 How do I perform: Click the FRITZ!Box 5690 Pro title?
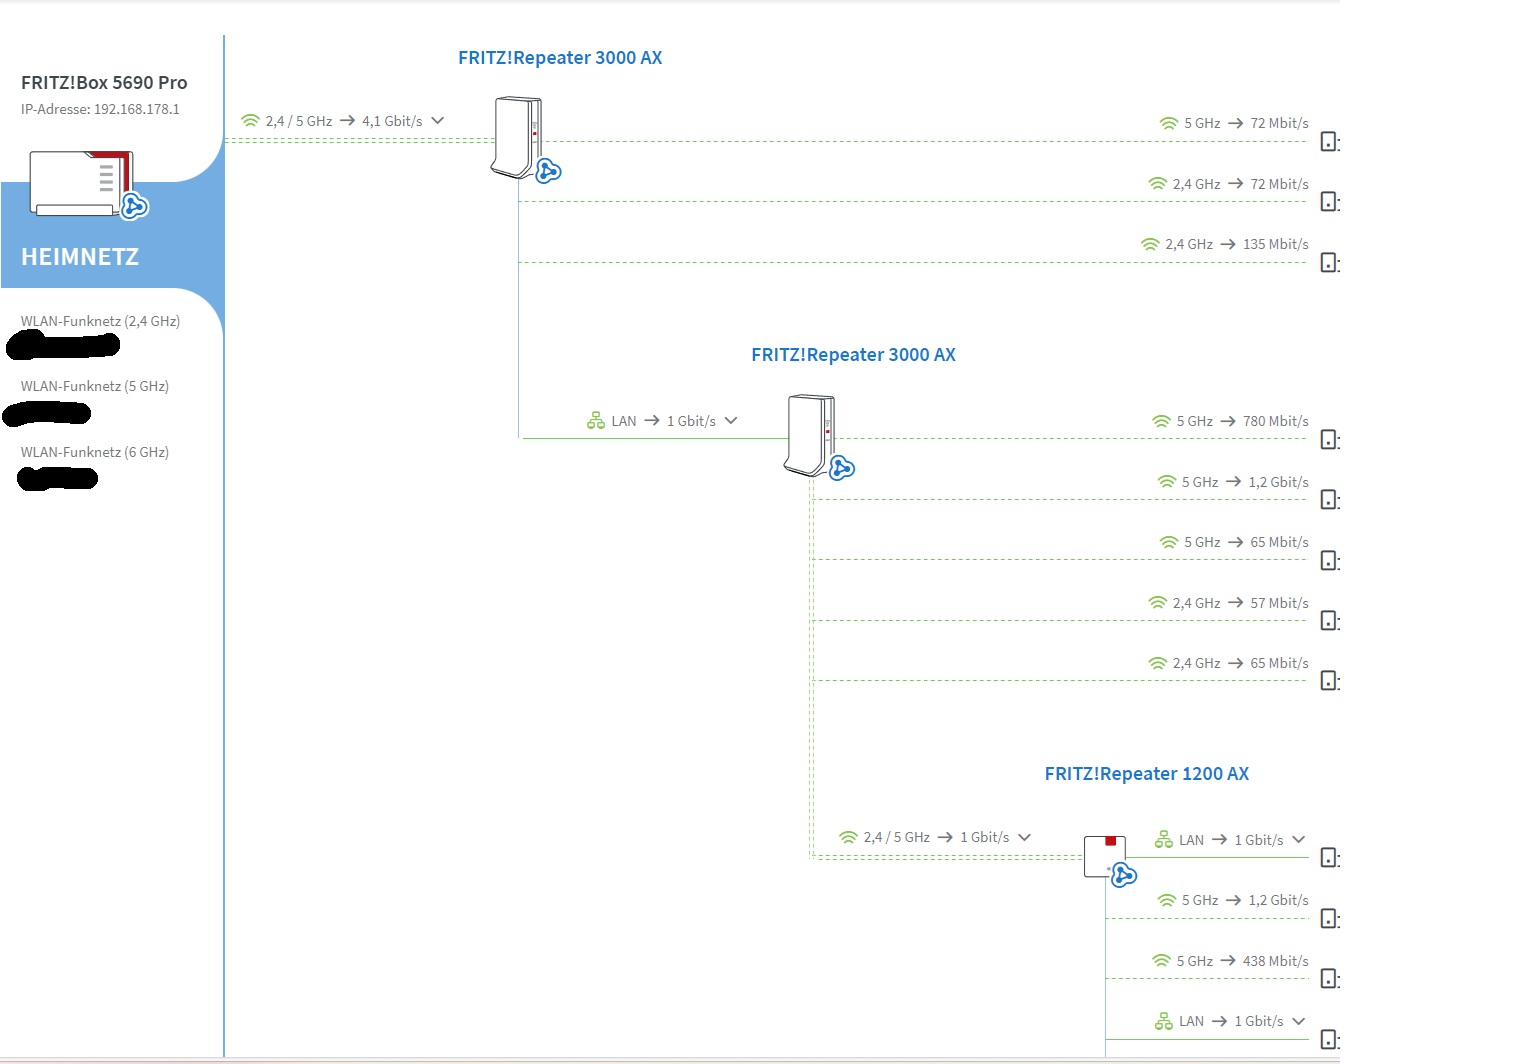tap(104, 83)
